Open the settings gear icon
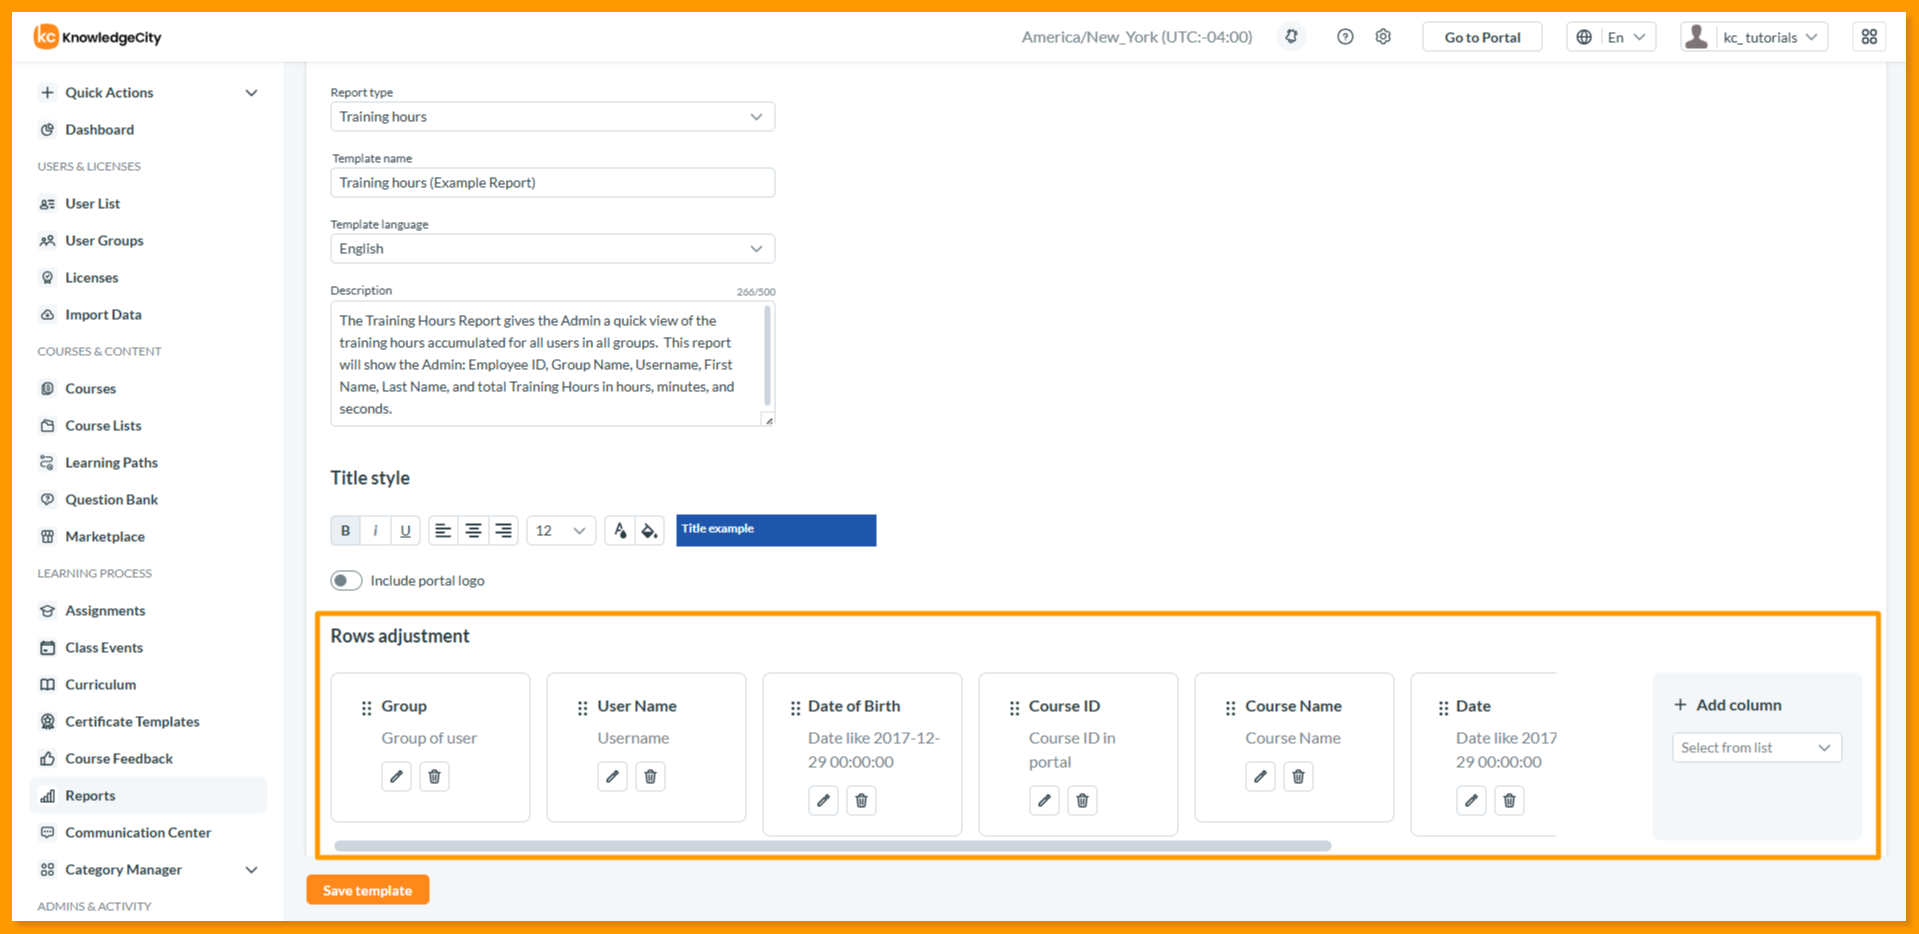Viewport: 1919px width, 934px height. click(1383, 37)
